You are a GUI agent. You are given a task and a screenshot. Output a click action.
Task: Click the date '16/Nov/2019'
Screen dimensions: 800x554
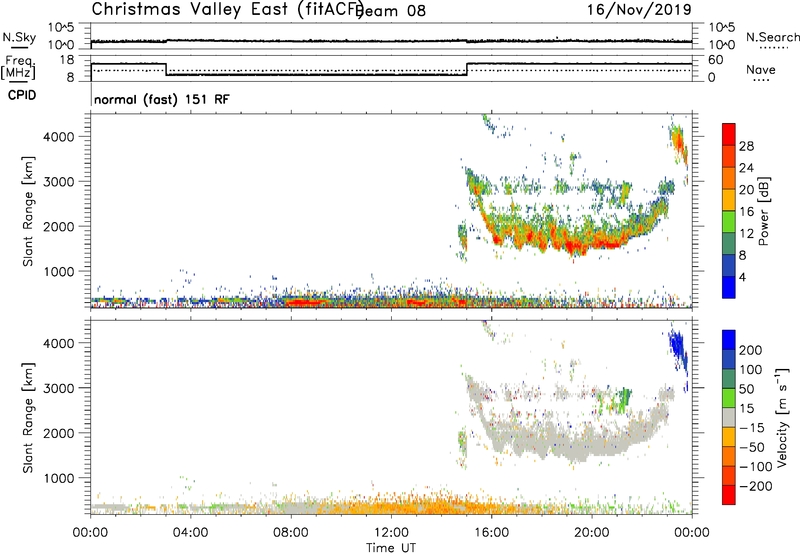[x=639, y=10]
